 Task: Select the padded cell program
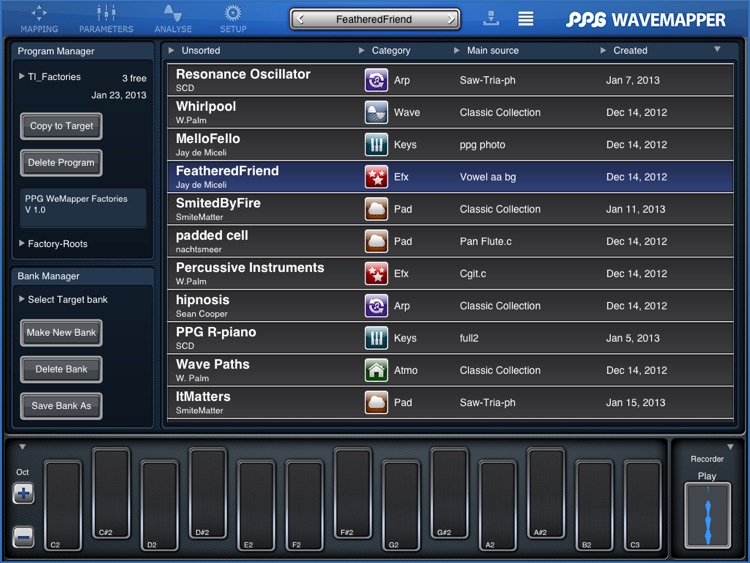450,241
